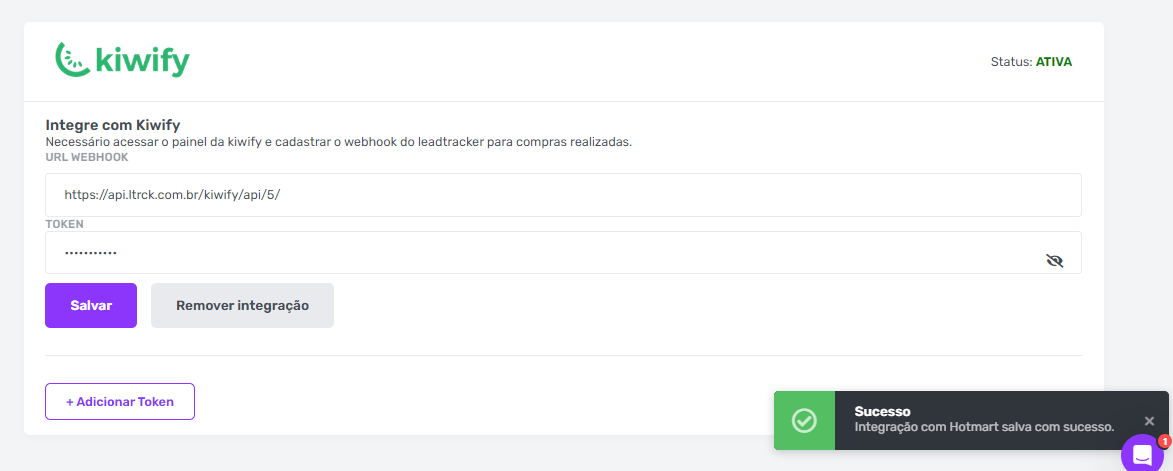
Task: Toggle token visibility eye icon
Action: [1055, 261]
